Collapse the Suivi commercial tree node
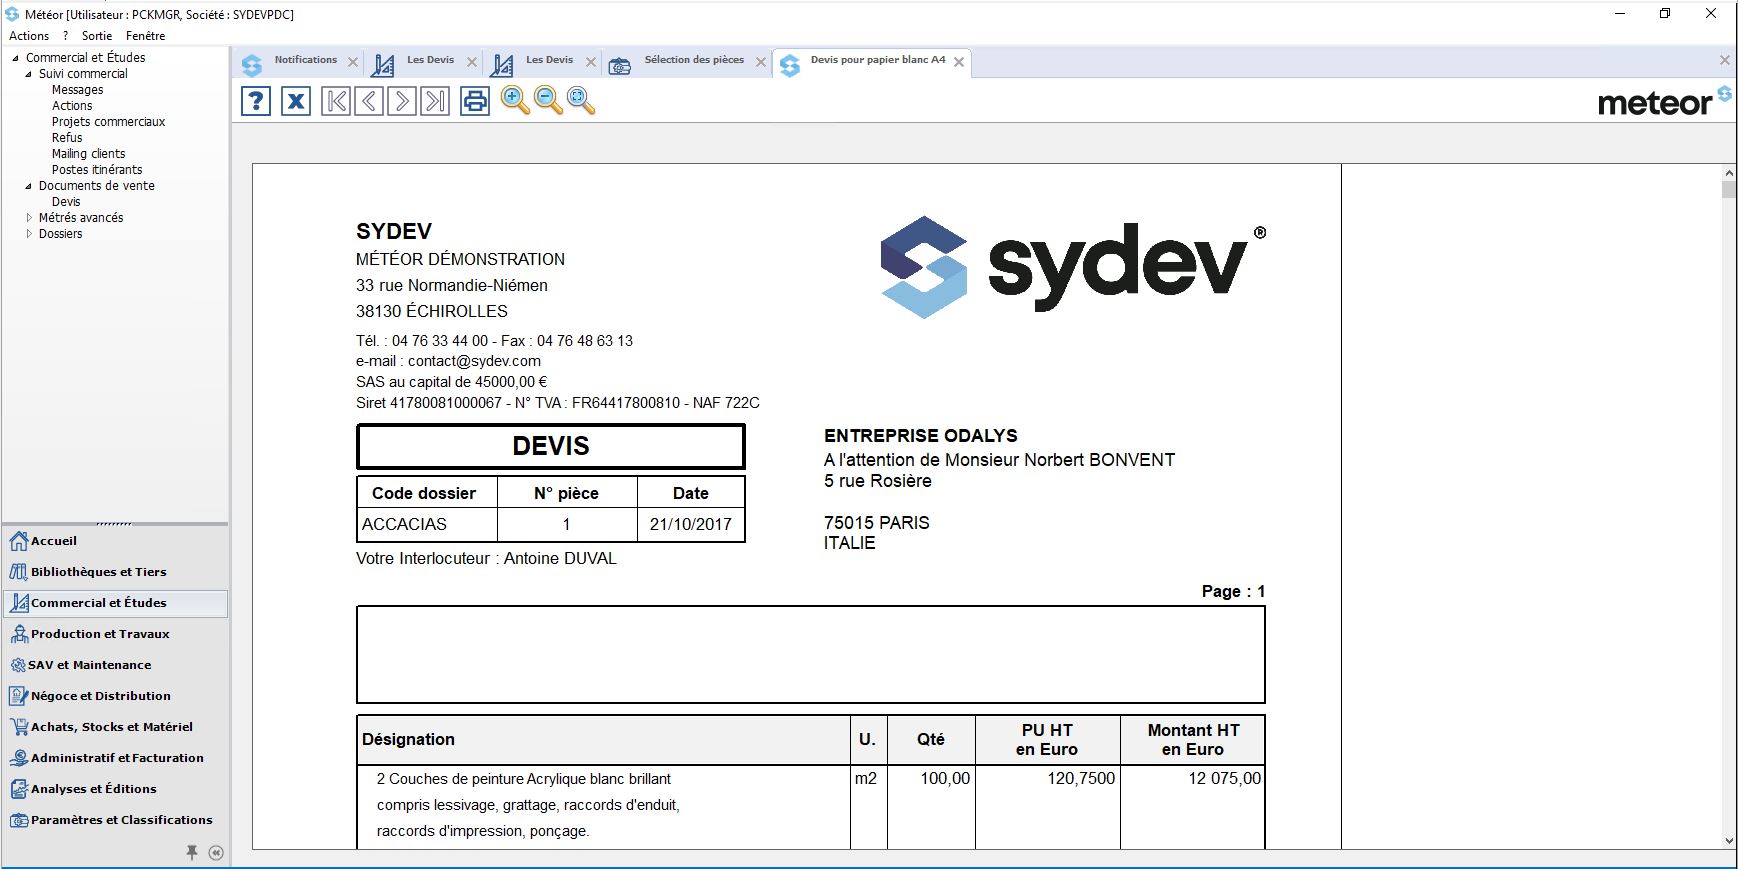Screen dimensions: 1738x869 [28, 74]
